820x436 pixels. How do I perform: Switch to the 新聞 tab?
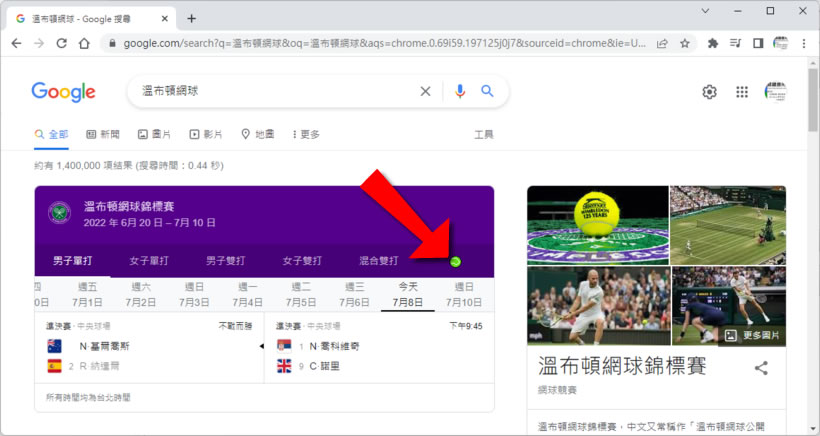point(102,134)
